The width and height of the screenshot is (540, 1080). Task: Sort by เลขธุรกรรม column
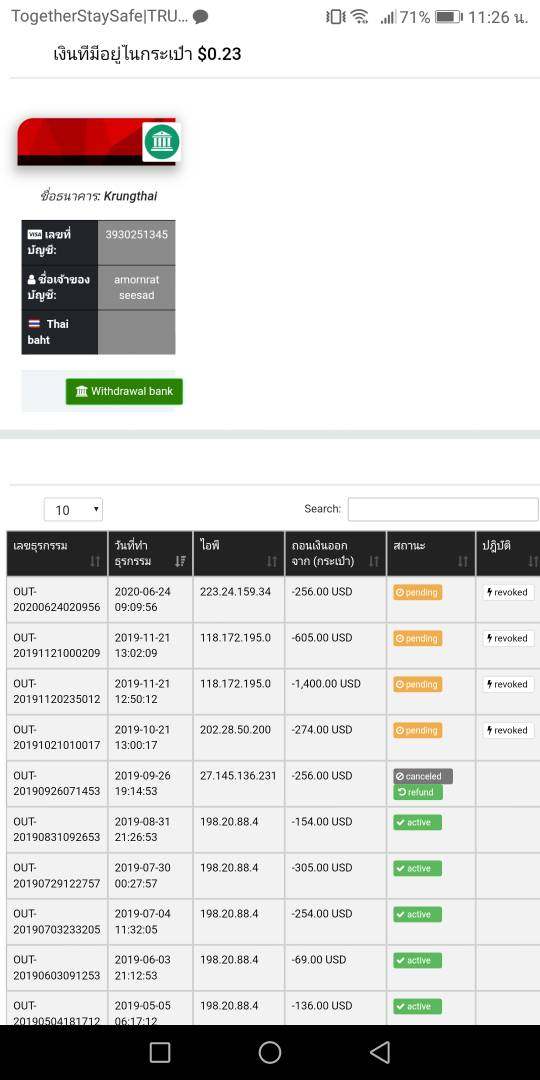(57, 553)
